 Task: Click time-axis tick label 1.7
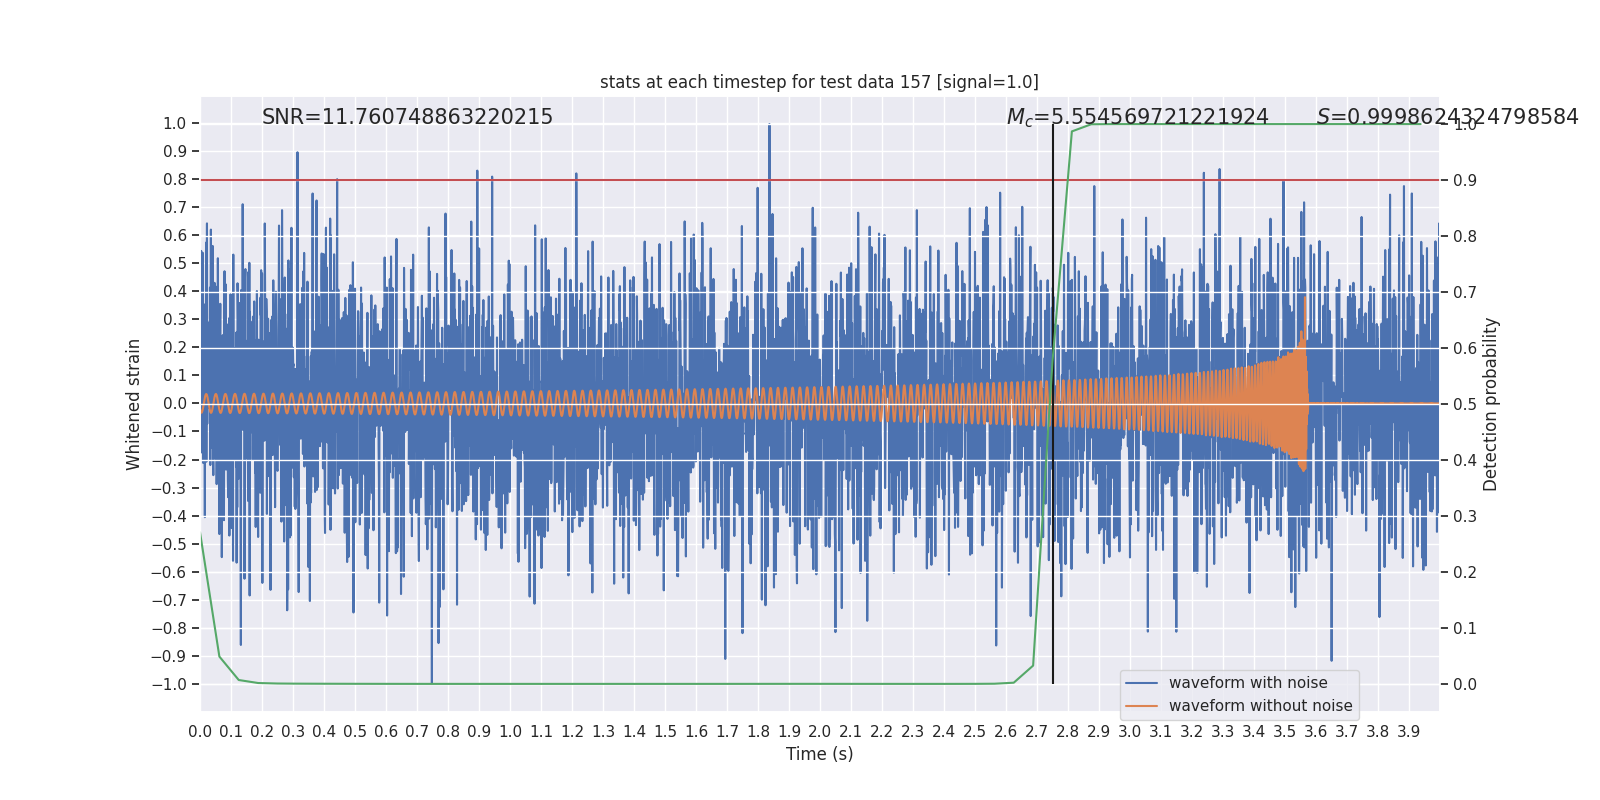pyautogui.click(x=727, y=731)
